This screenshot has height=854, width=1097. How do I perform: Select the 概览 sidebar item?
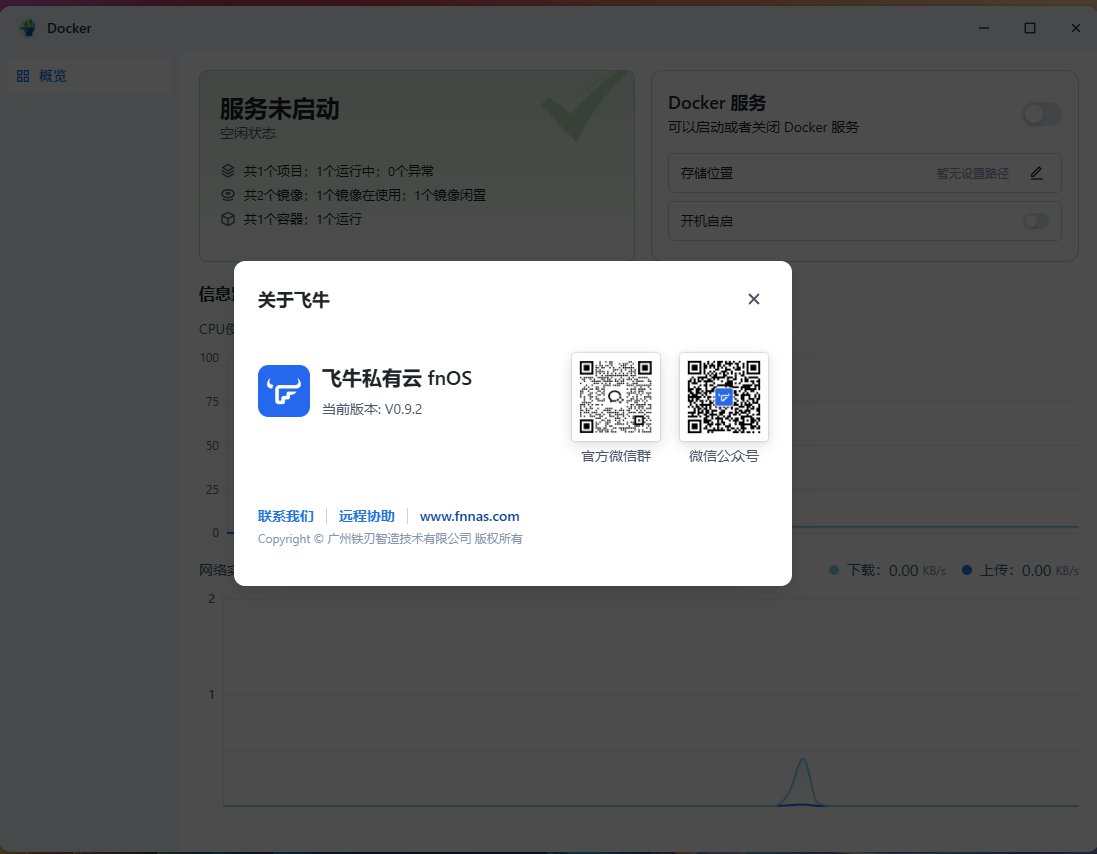(x=90, y=76)
